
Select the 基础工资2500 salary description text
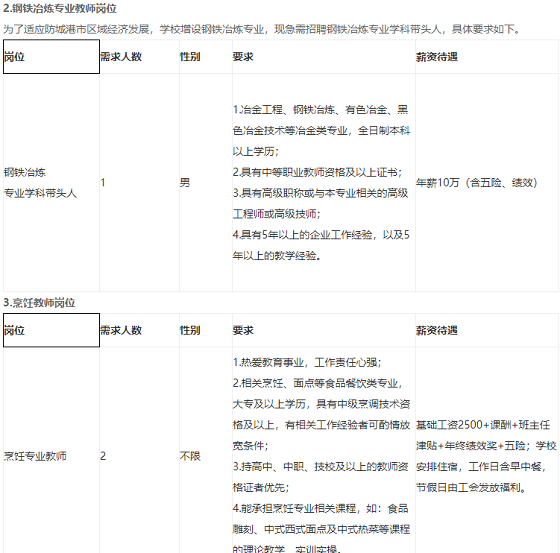pyautogui.click(x=487, y=456)
